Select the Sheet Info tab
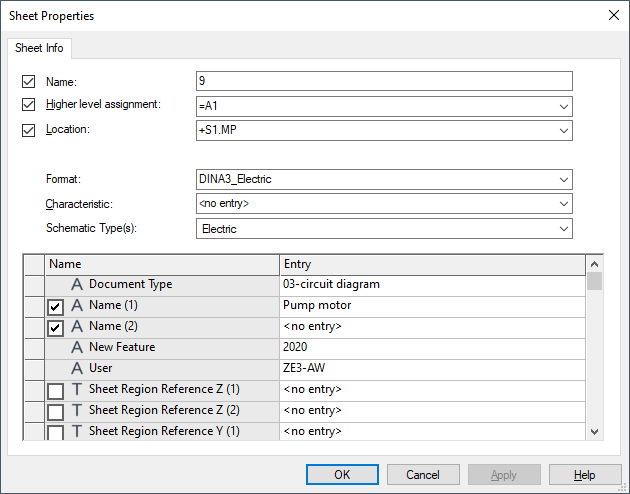This screenshot has width=630, height=494. tap(39, 48)
